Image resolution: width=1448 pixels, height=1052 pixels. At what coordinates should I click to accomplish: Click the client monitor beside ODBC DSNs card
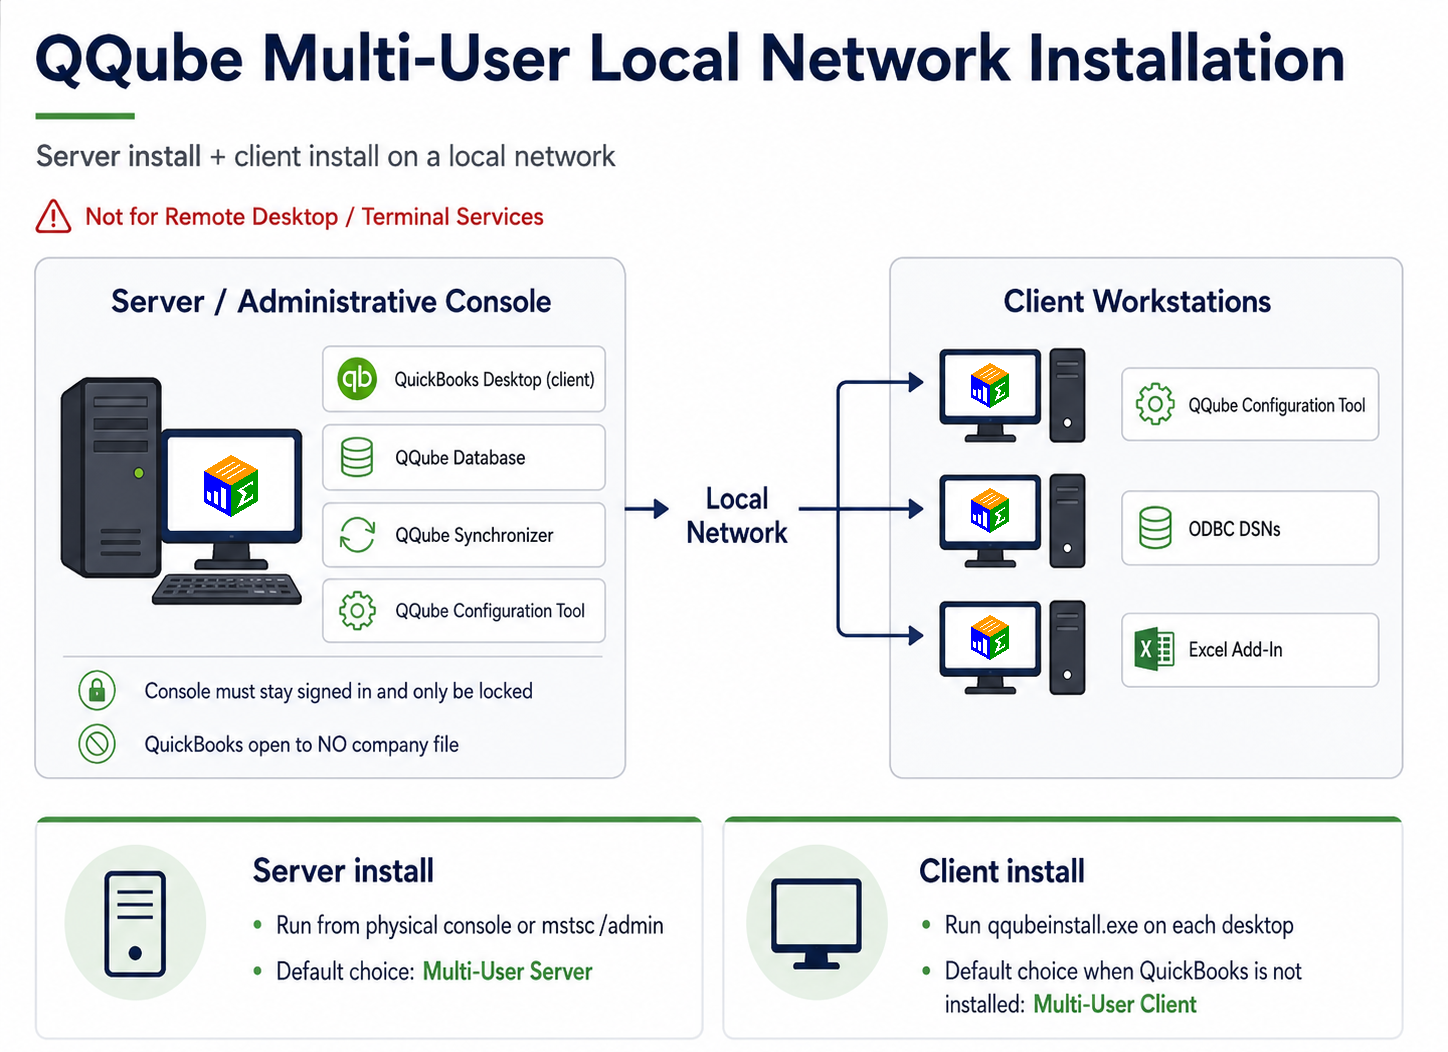pyautogui.click(x=990, y=521)
